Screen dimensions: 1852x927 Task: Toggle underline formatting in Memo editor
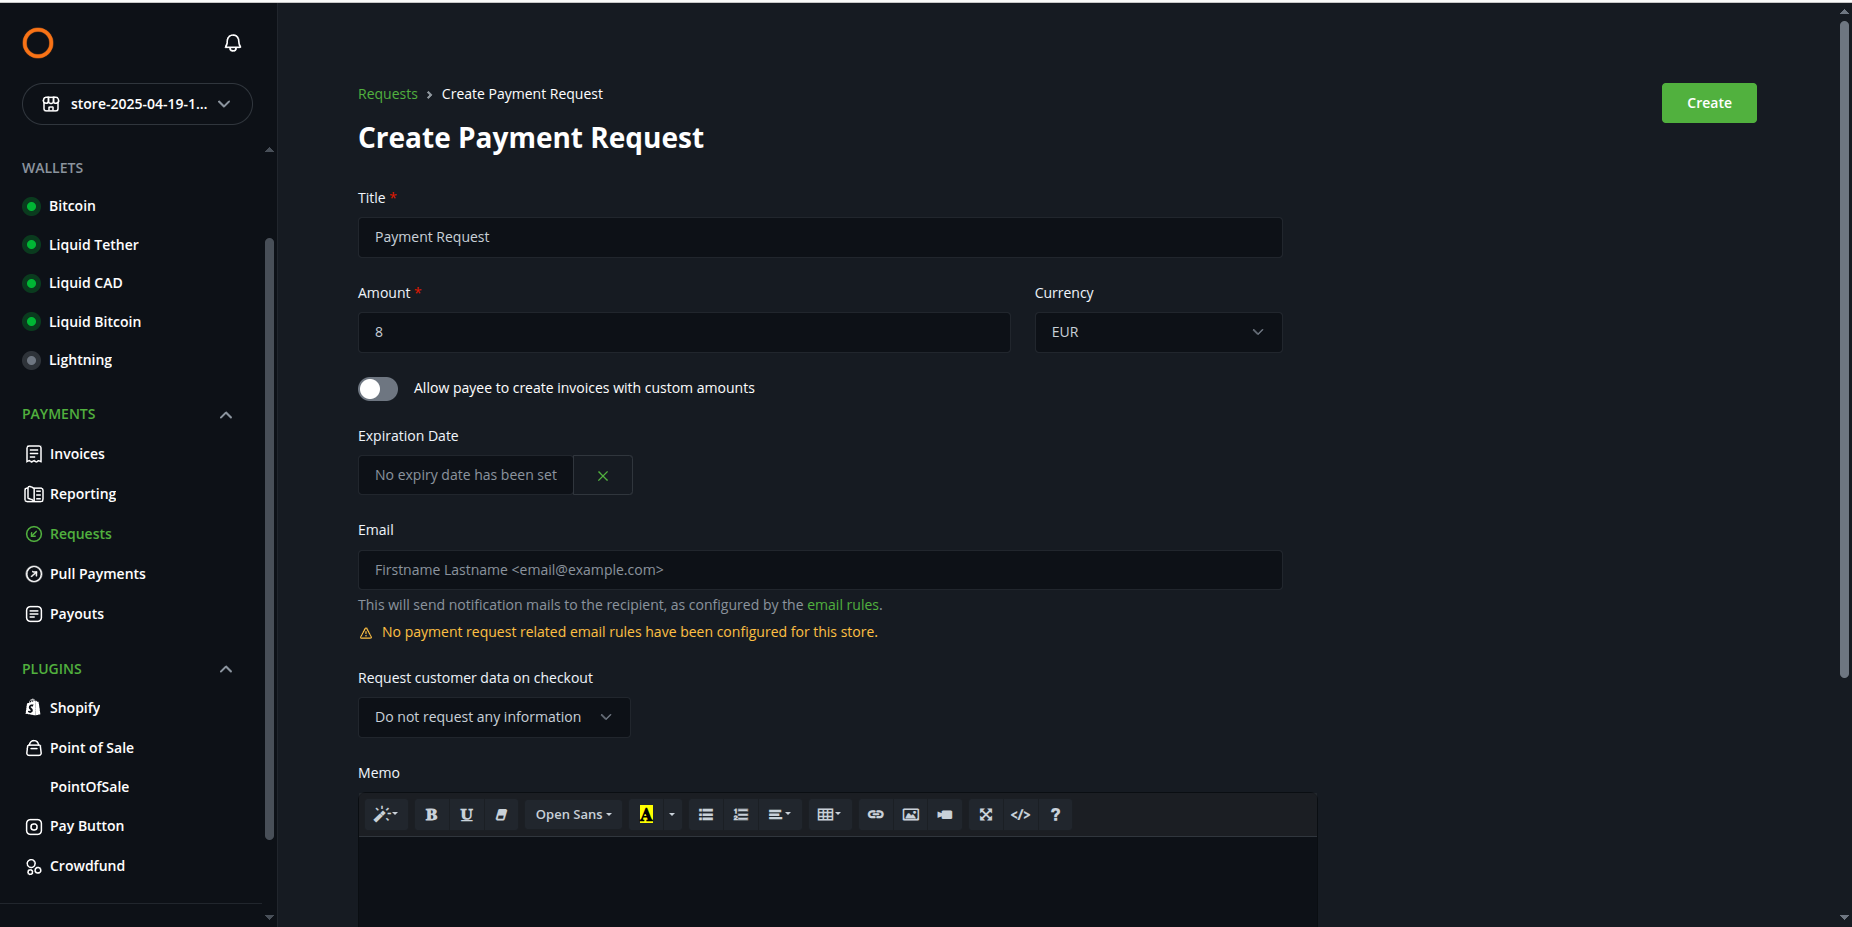[x=466, y=815]
